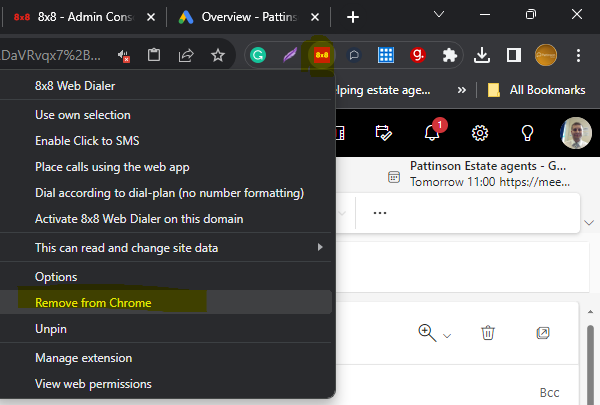600x405 pixels.
Task: Close the Overview - Pattinson tab
Action: point(315,17)
